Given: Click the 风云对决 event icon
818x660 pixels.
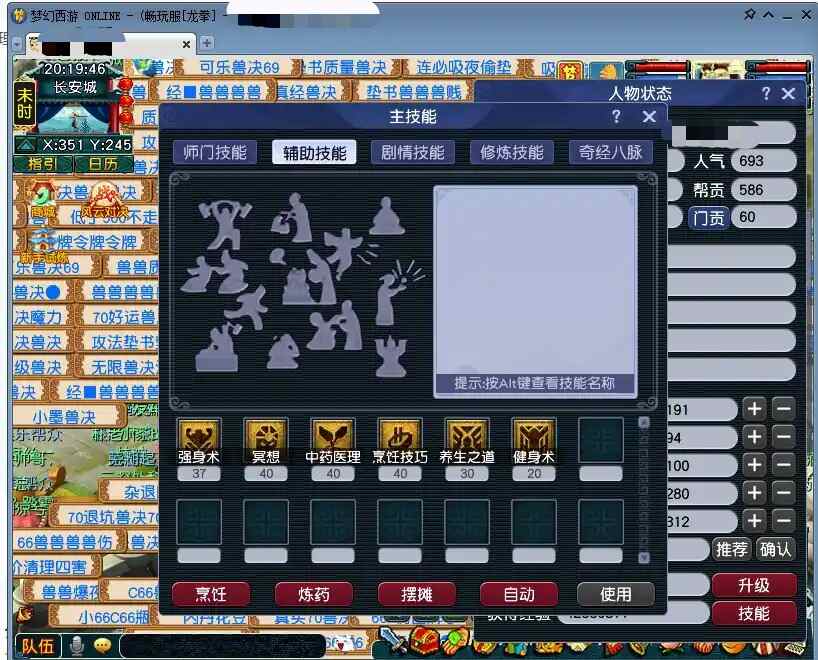Looking at the screenshot, I should [x=105, y=200].
